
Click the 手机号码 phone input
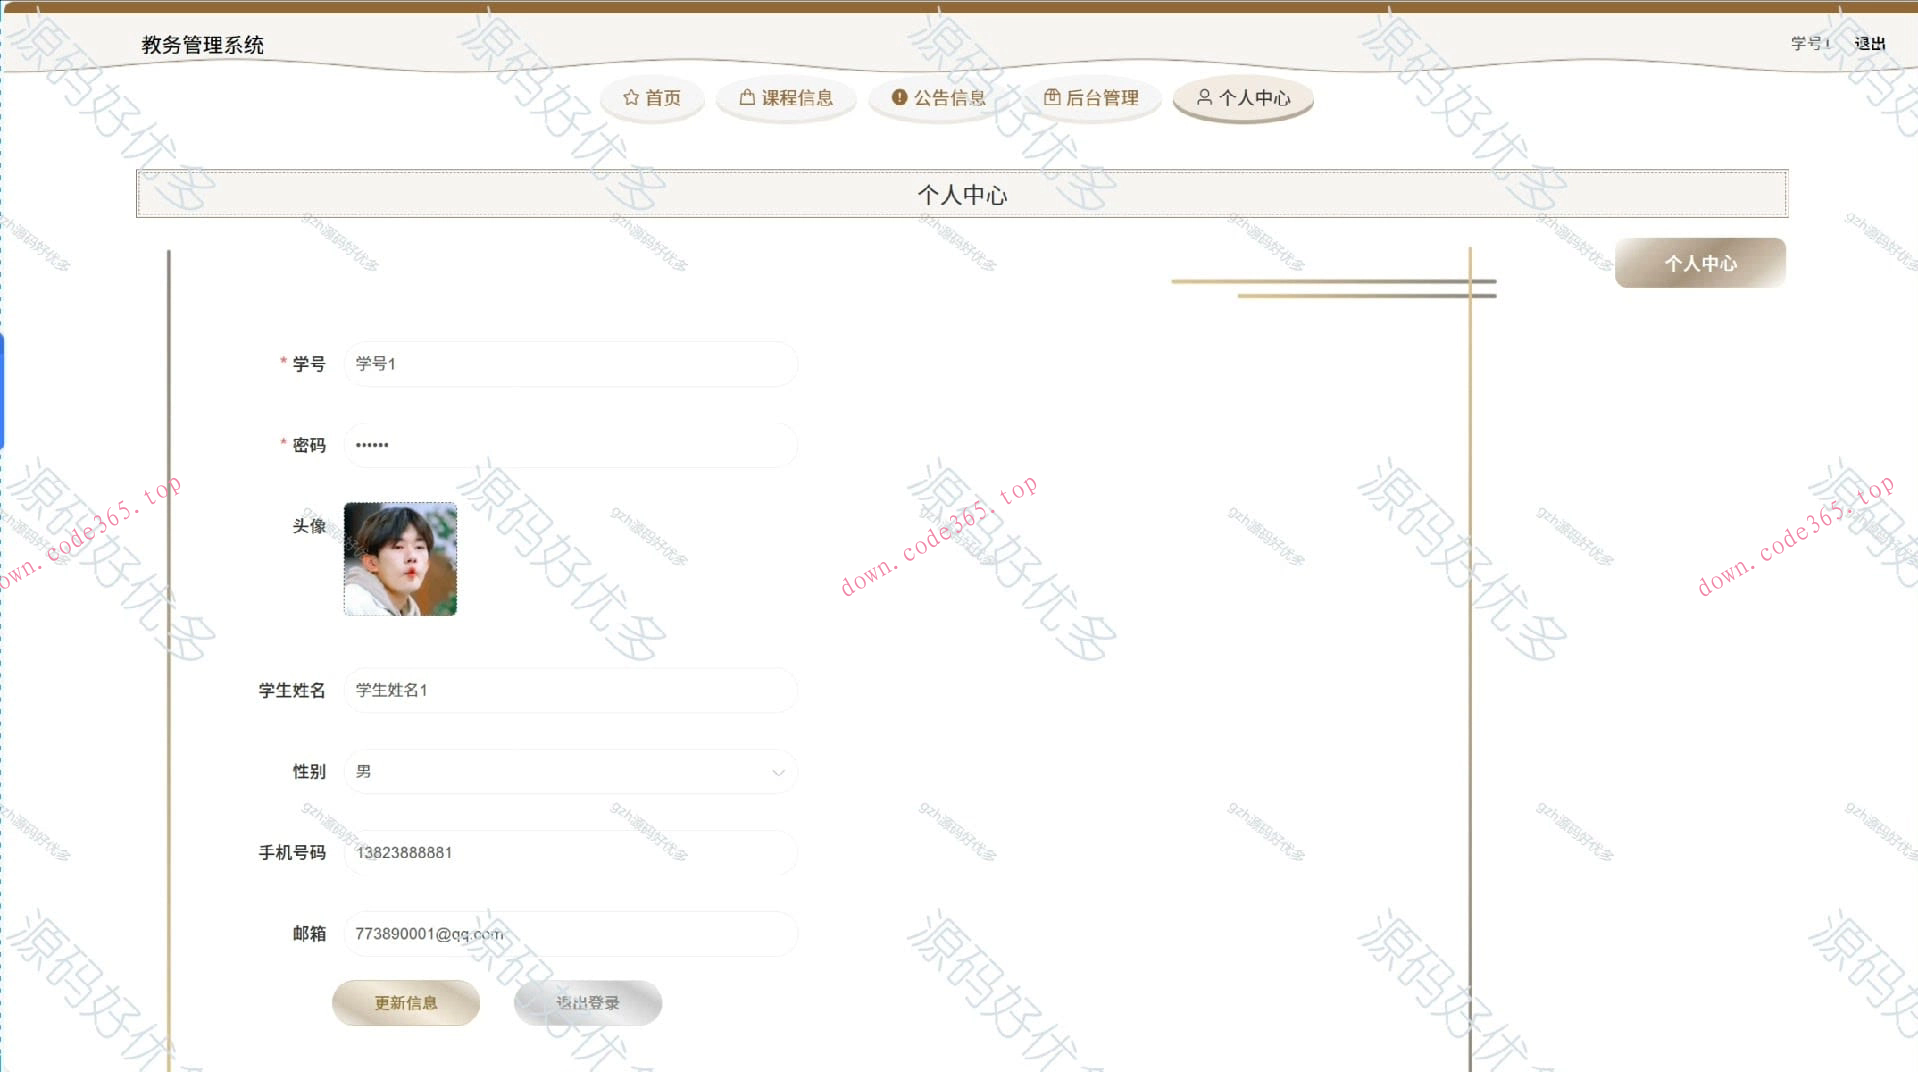[570, 852]
